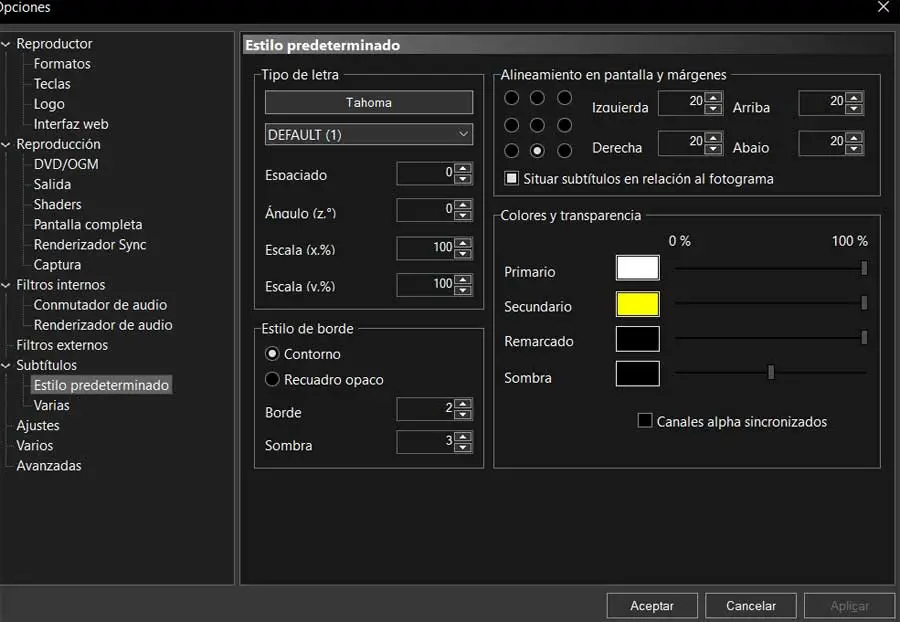
Task: Click the Tahoma font button
Action: pyautogui.click(x=368, y=102)
